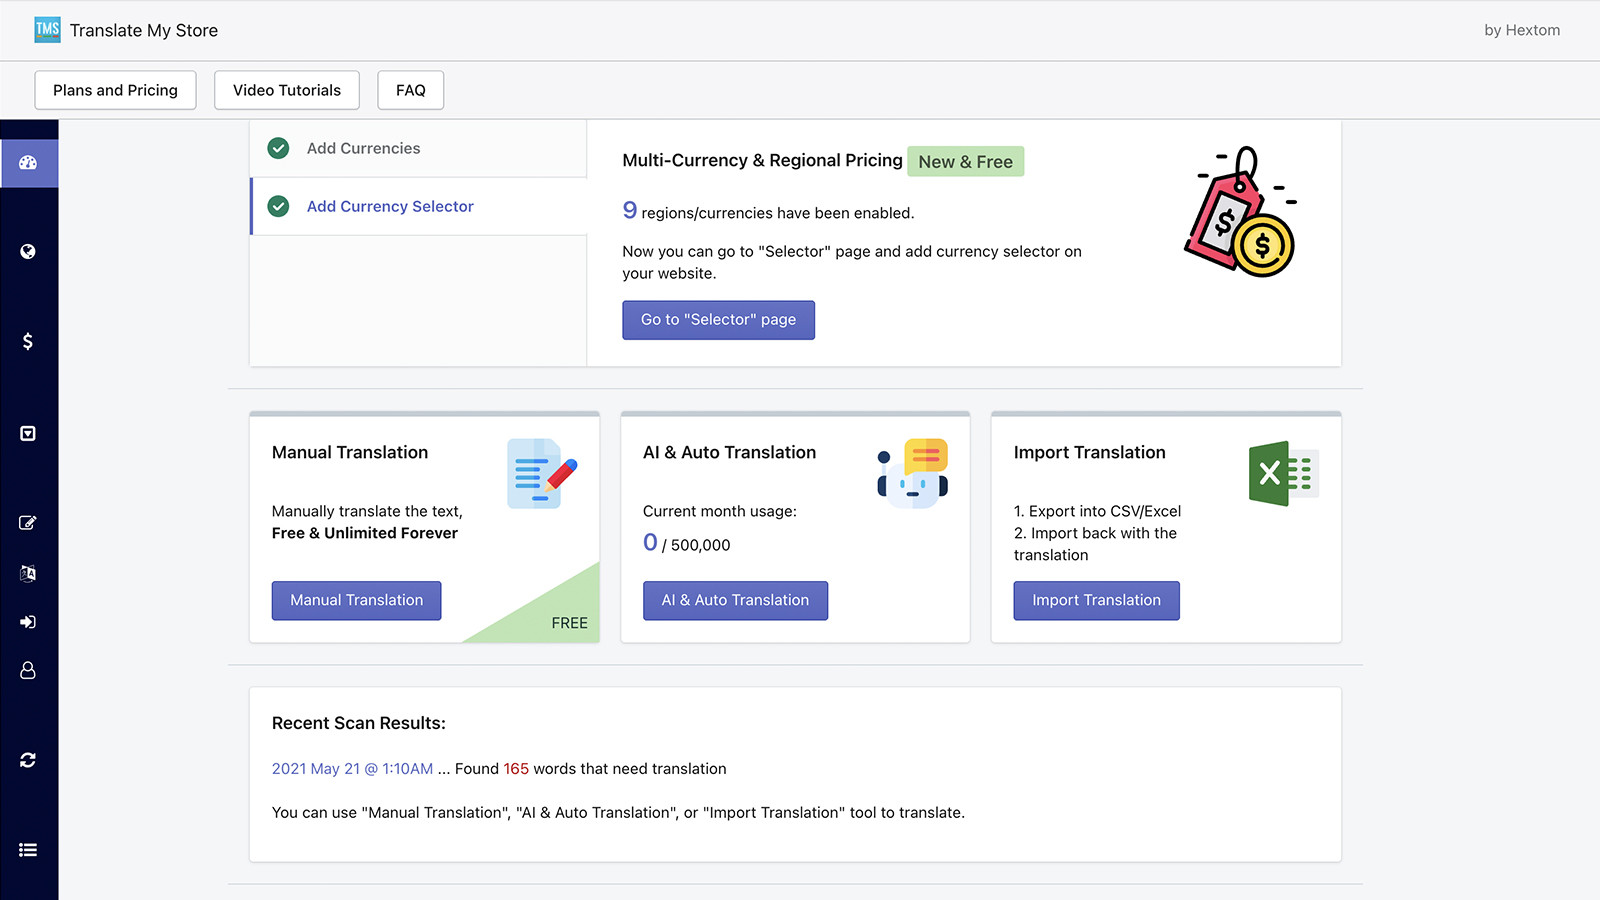Screen dimensions: 1600x900
Task: Click the sidebar box icon with down arrow
Action: click(x=28, y=433)
